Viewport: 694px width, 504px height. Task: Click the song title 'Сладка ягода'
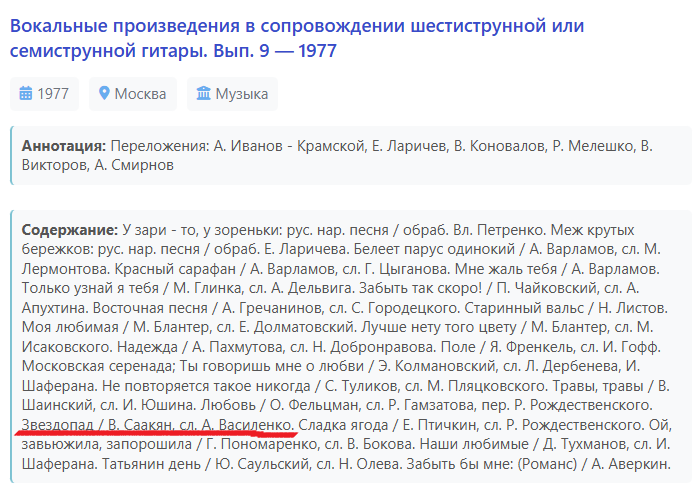[343, 425]
